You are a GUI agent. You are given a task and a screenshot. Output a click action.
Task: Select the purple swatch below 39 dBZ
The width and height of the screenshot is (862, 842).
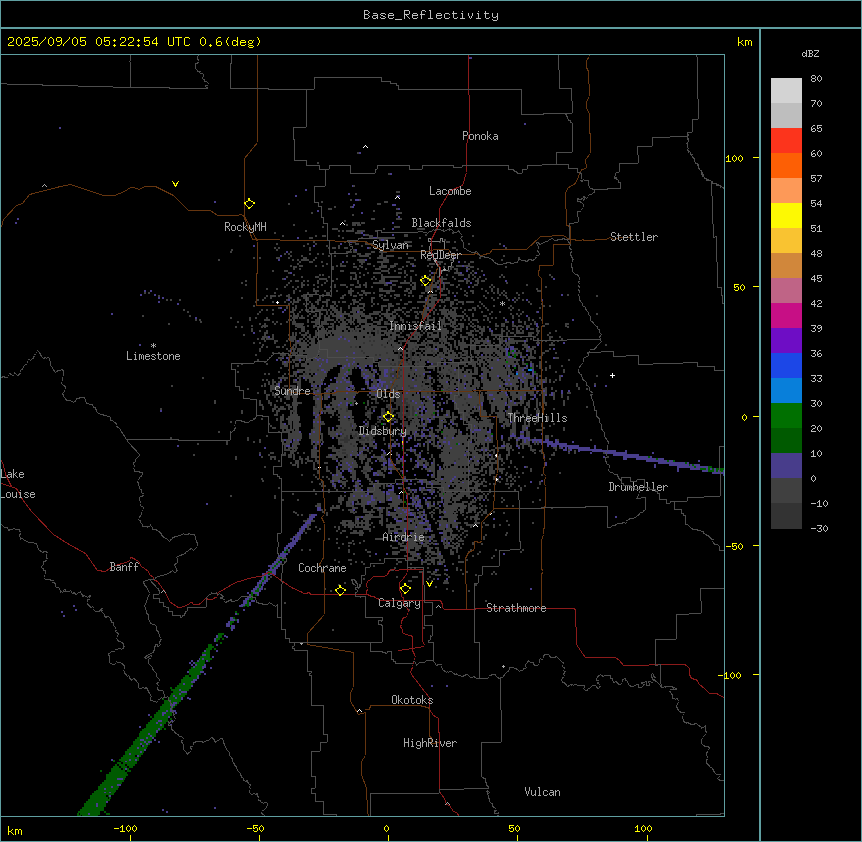[x=786, y=341]
